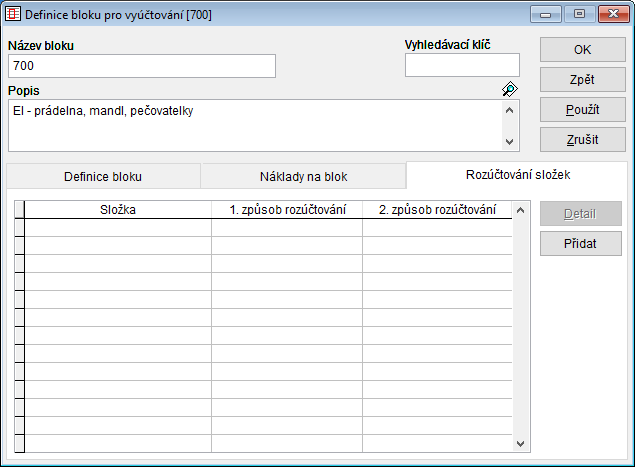Cancel using the Zrušit button
Viewport: 635px width, 467px height.
pyautogui.click(x=583, y=139)
